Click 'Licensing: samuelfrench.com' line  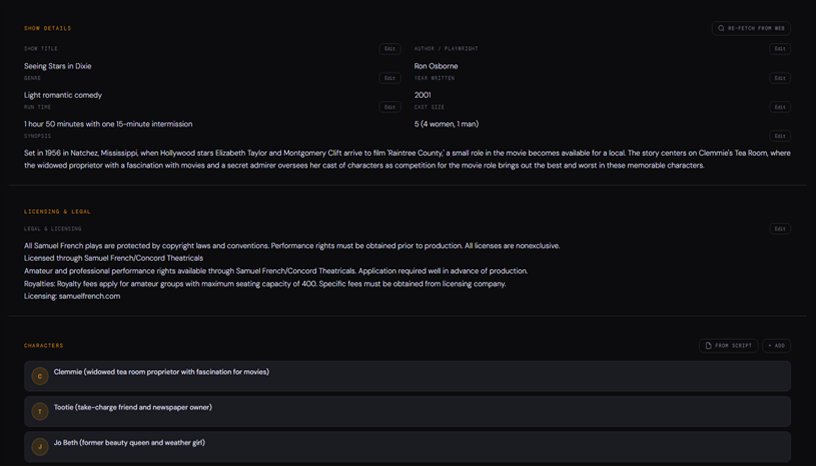tap(72, 296)
